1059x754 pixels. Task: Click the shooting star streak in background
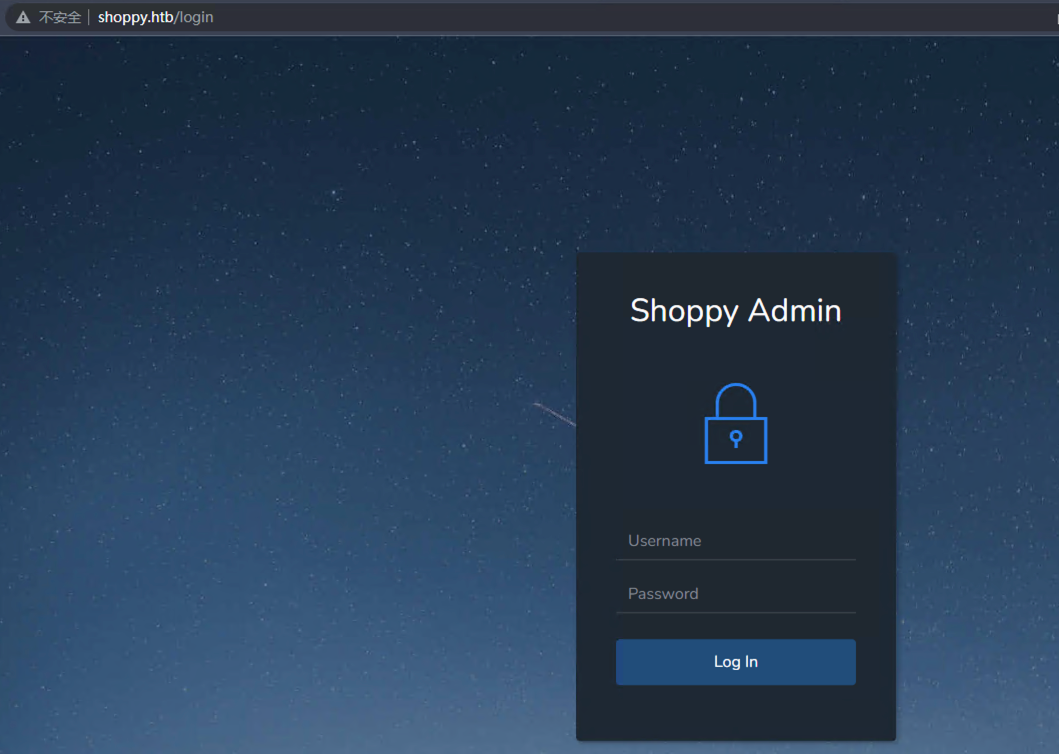[x=554, y=414]
